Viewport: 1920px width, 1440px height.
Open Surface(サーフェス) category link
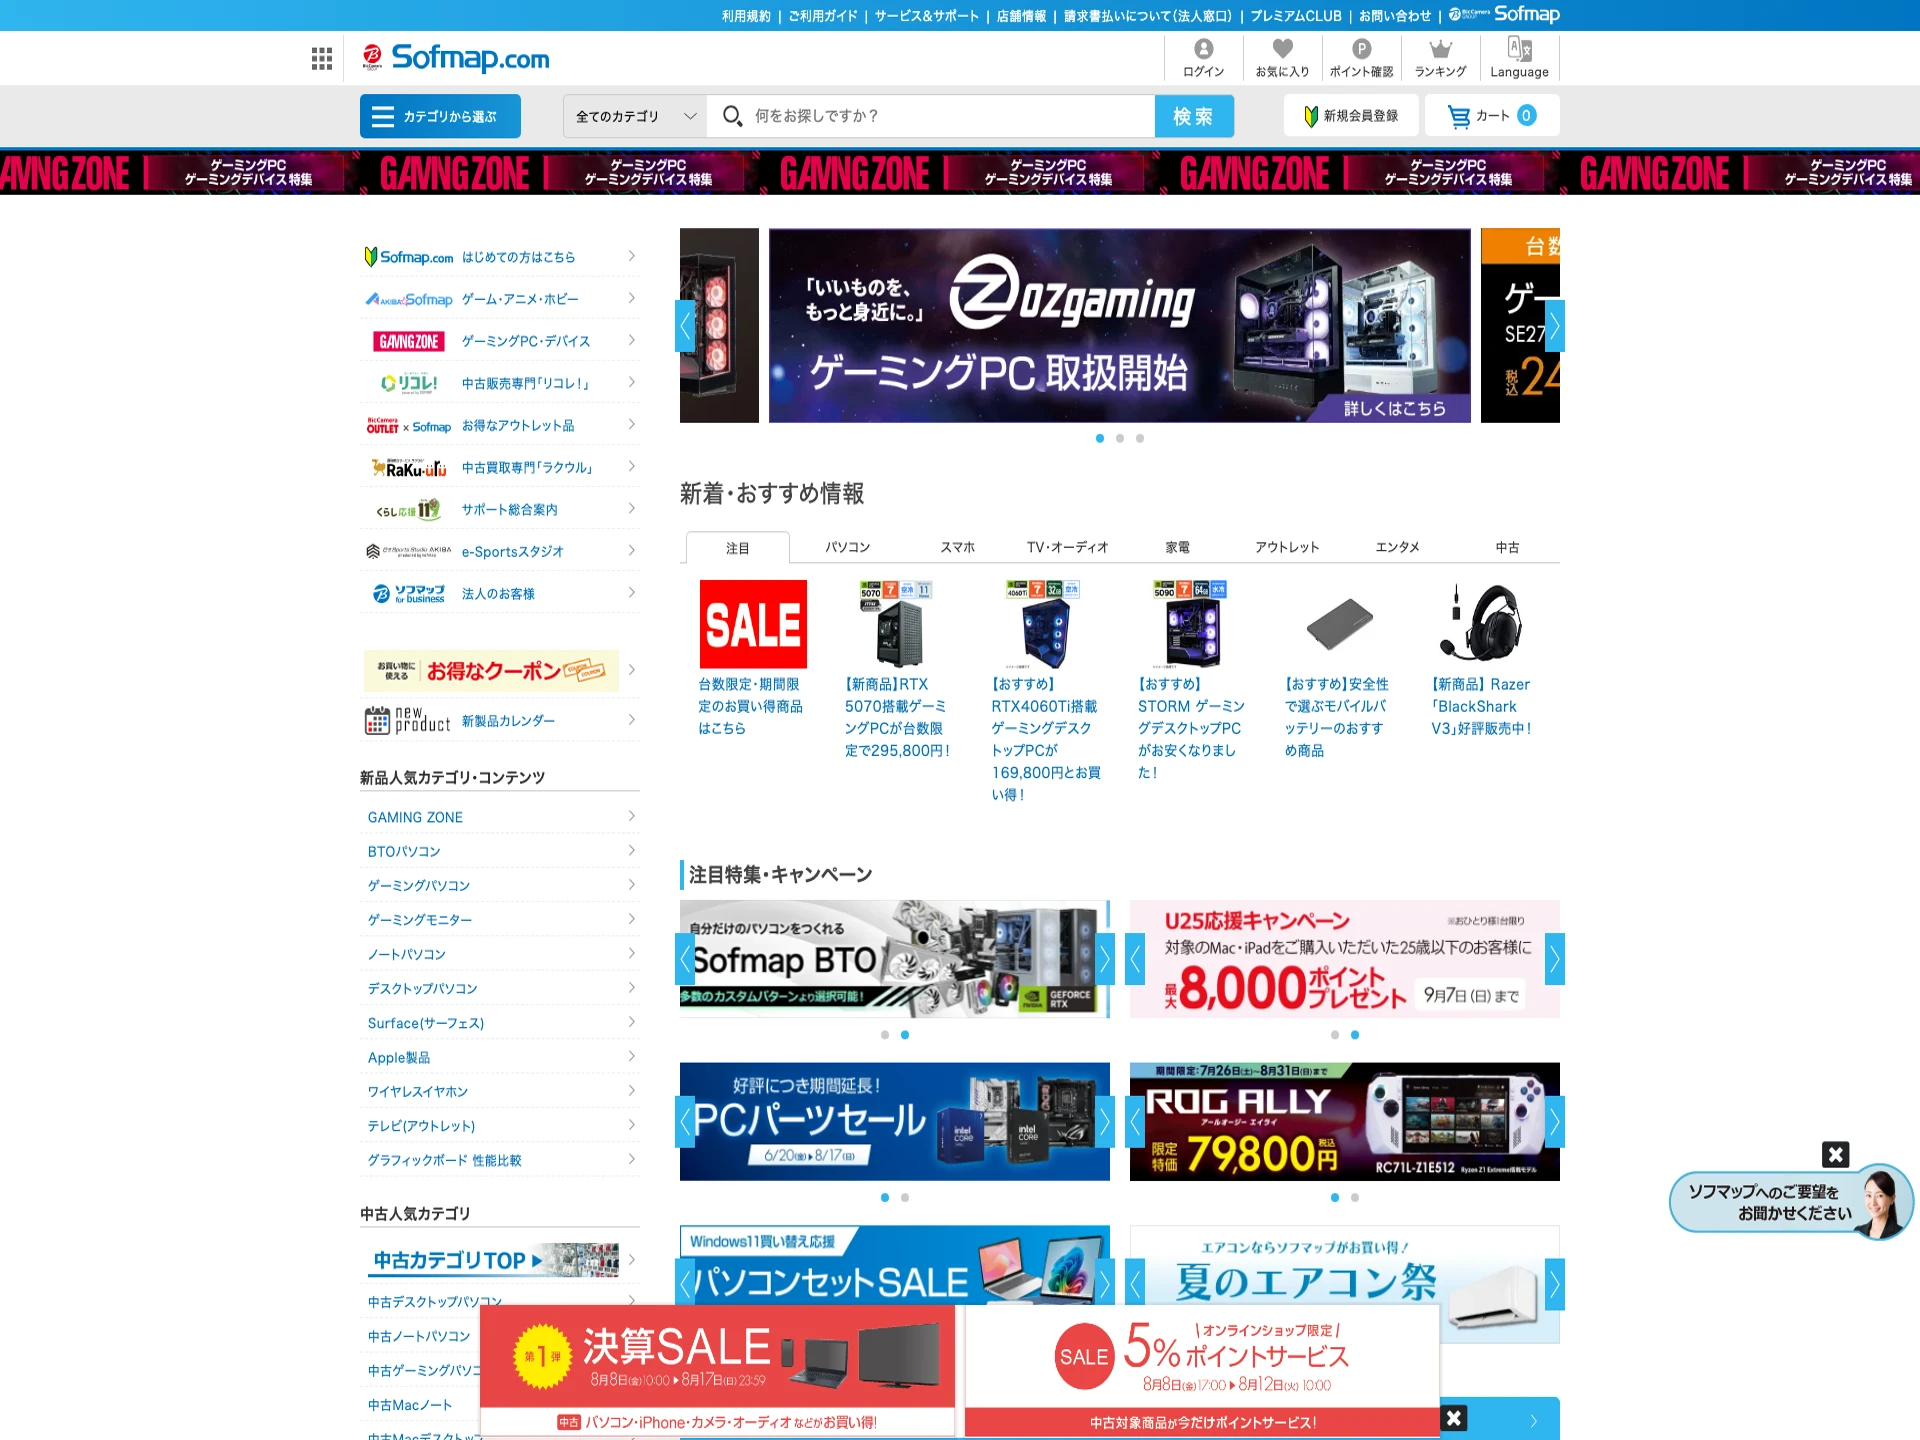(x=500, y=1023)
